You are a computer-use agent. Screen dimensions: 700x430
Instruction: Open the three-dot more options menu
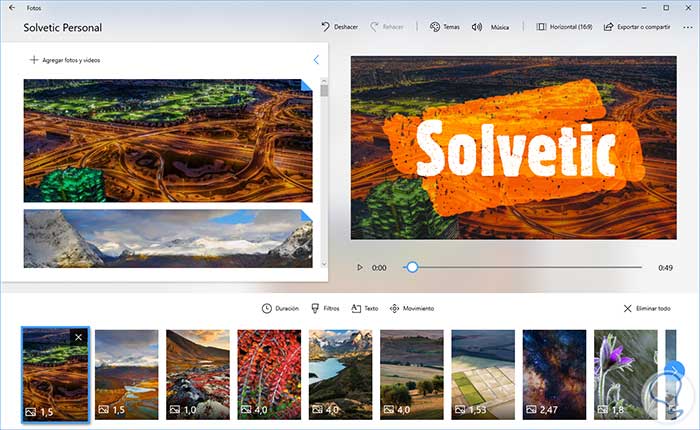(688, 27)
